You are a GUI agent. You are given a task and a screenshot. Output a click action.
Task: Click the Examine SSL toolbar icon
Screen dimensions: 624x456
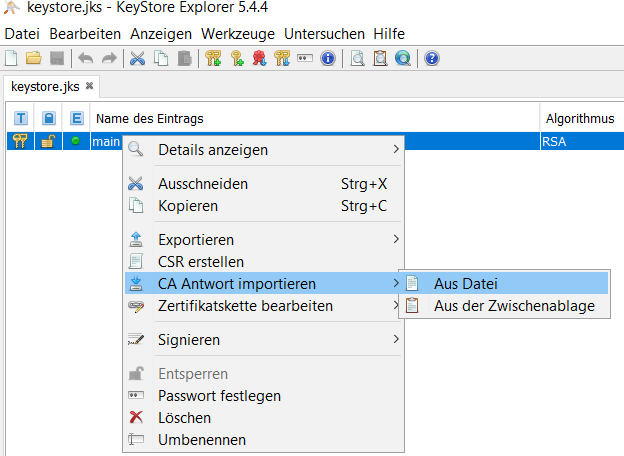[x=403, y=58]
